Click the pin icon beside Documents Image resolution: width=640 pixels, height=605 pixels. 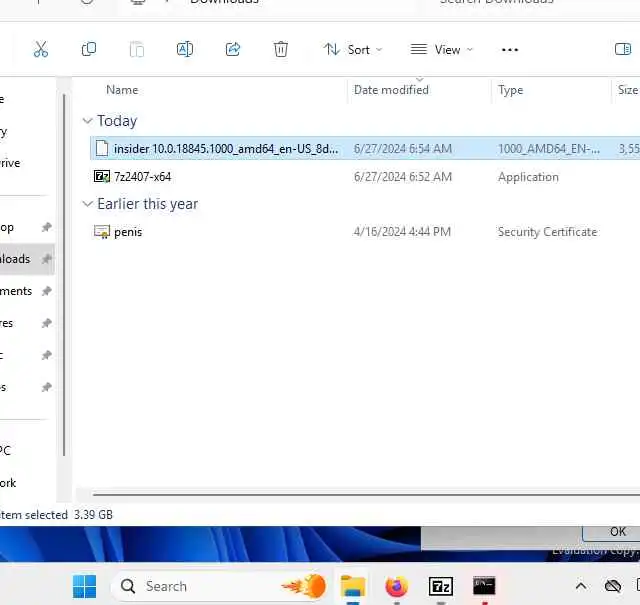coord(47,291)
